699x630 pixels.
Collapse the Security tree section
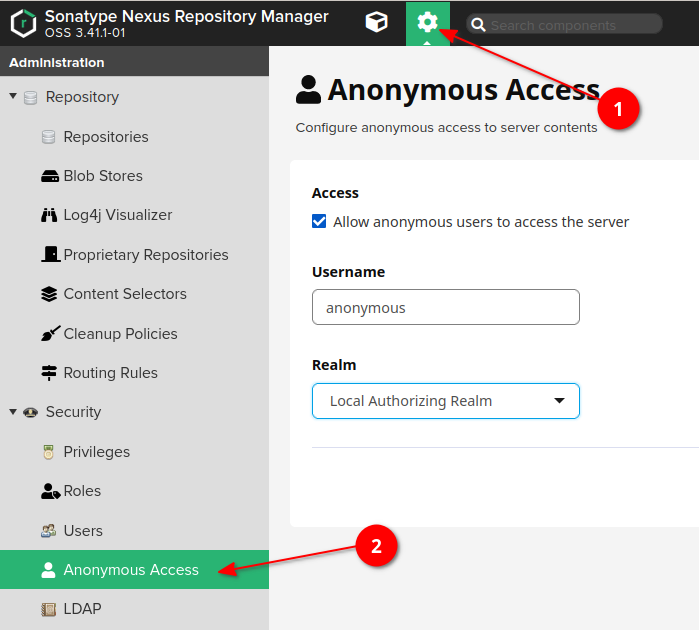coord(13,412)
